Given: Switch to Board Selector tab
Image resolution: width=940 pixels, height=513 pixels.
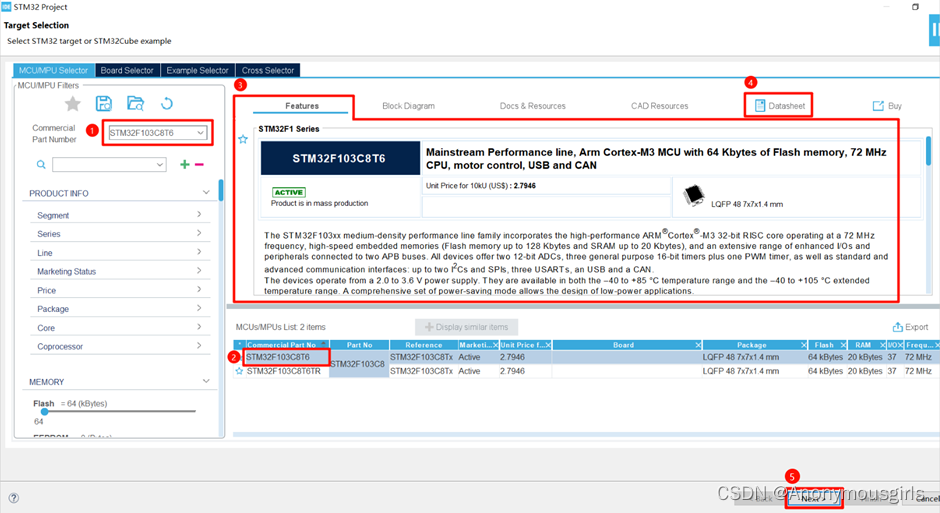Looking at the screenshot, I should click(127, 70).
